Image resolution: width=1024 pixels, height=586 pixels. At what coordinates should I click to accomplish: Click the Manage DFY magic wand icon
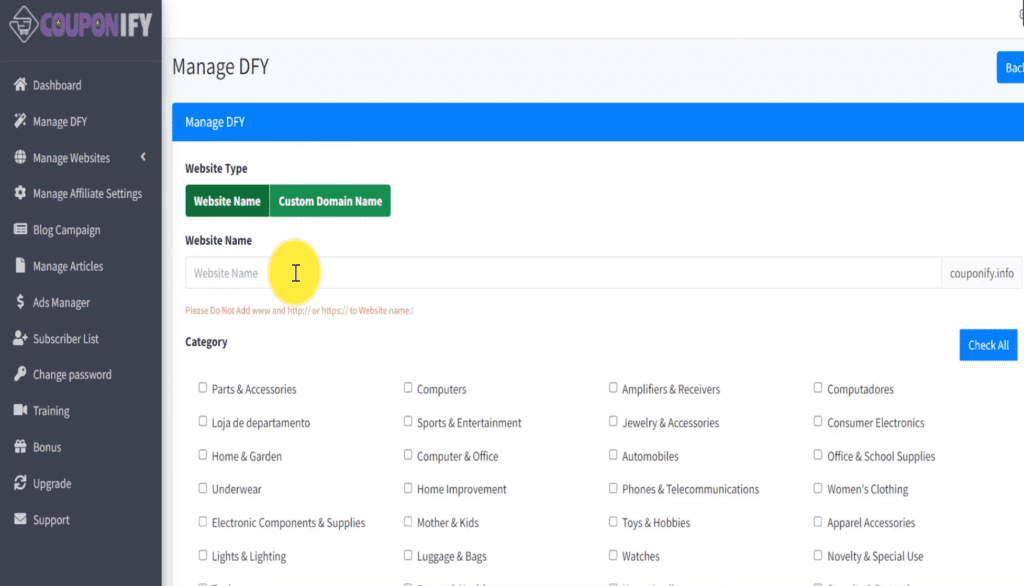point(20,121)
